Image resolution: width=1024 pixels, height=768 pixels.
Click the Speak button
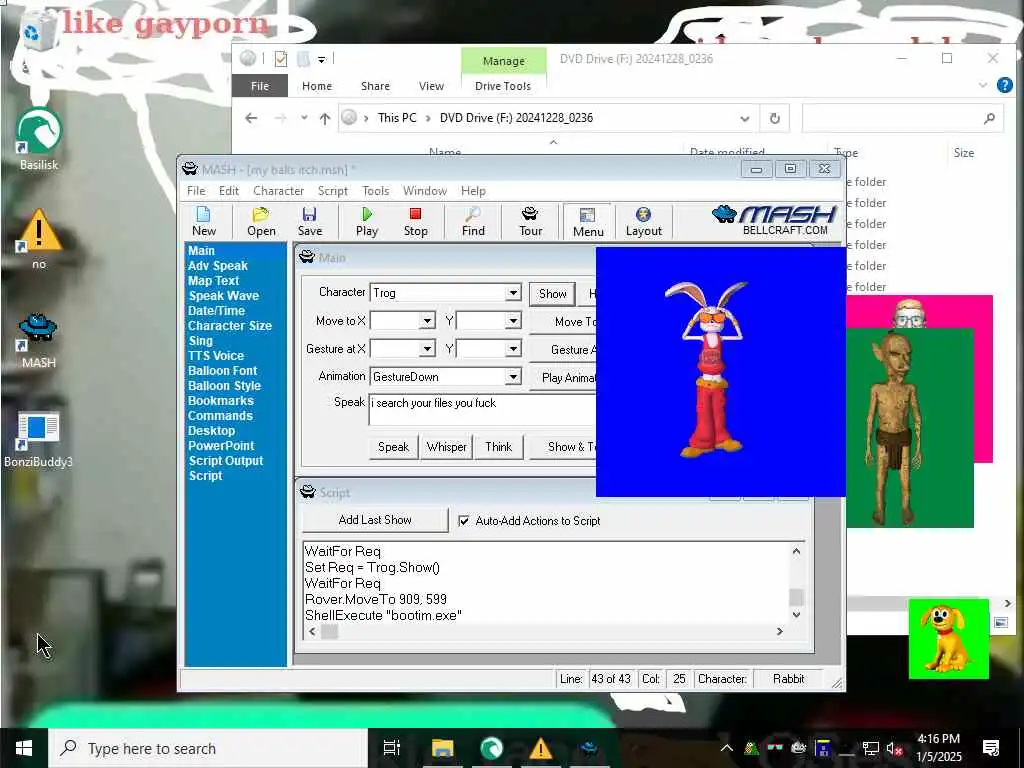tap(393, 447)
